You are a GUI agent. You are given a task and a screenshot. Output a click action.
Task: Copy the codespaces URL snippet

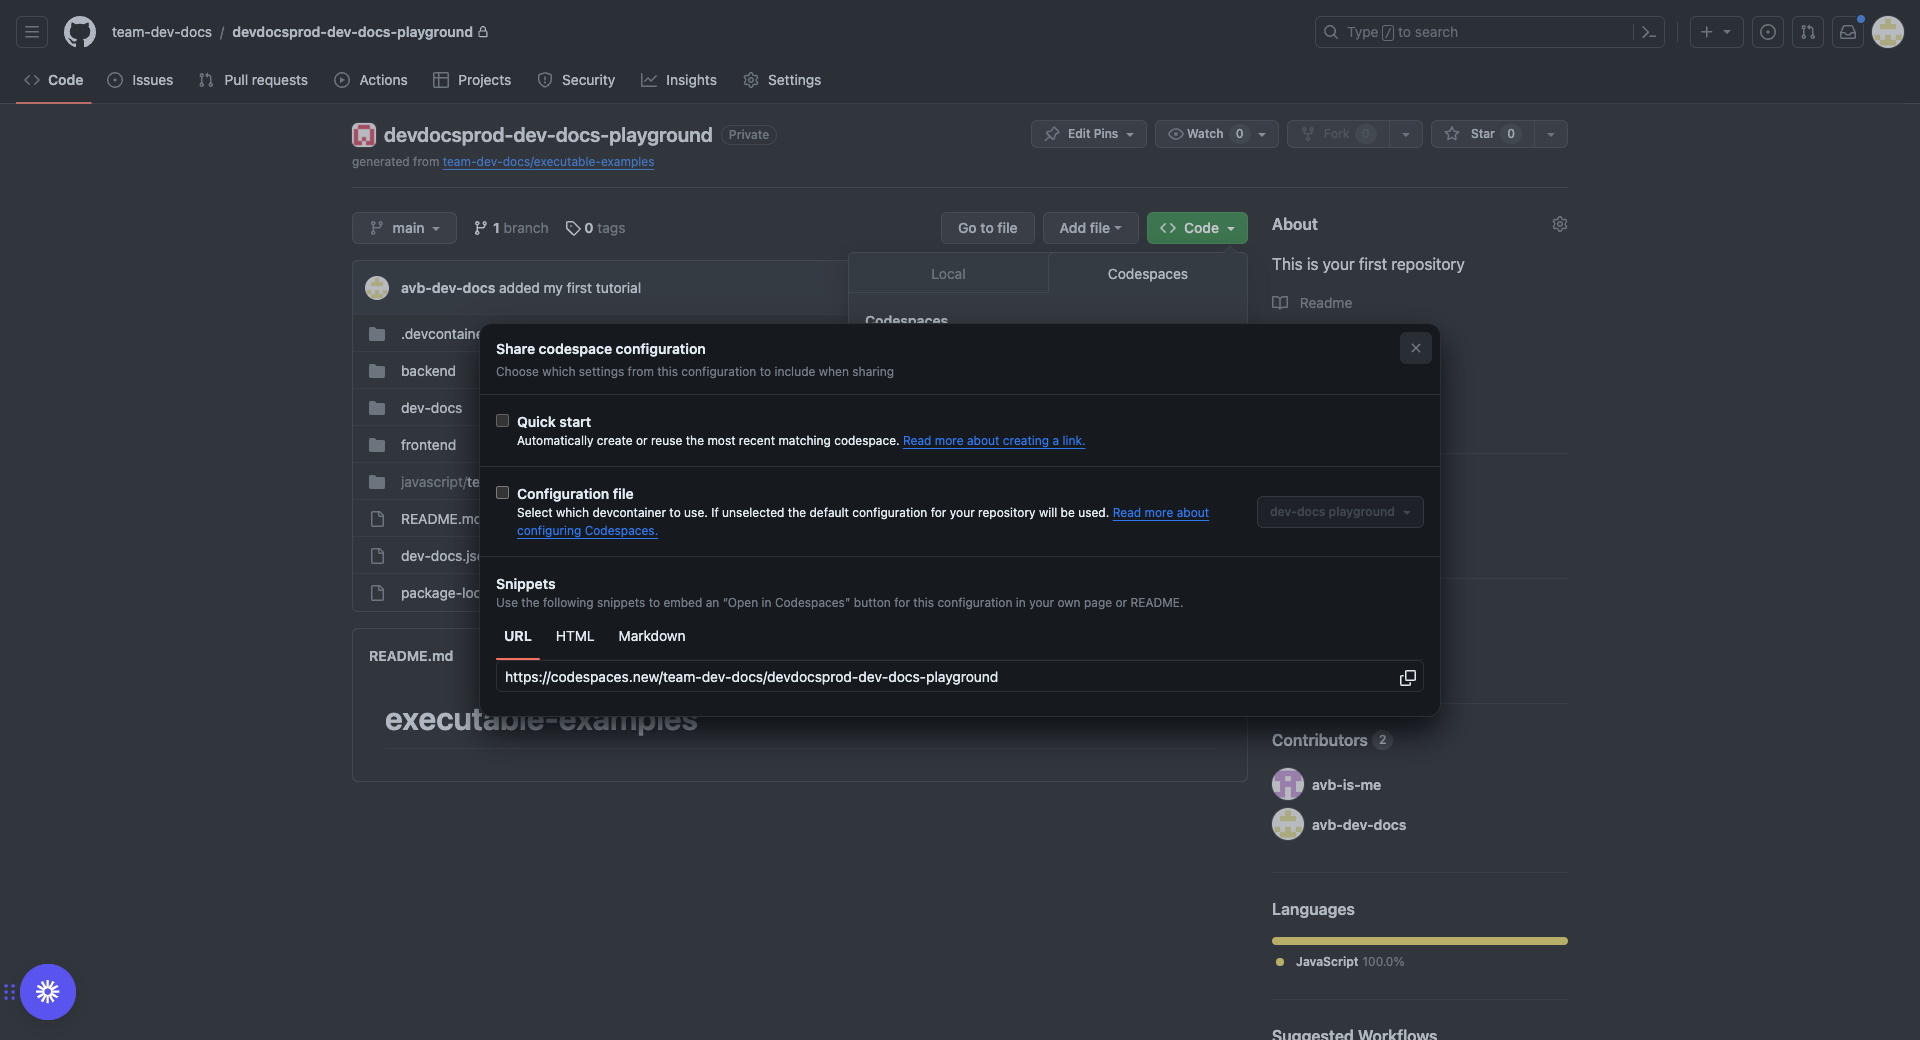click(1407, 678)
